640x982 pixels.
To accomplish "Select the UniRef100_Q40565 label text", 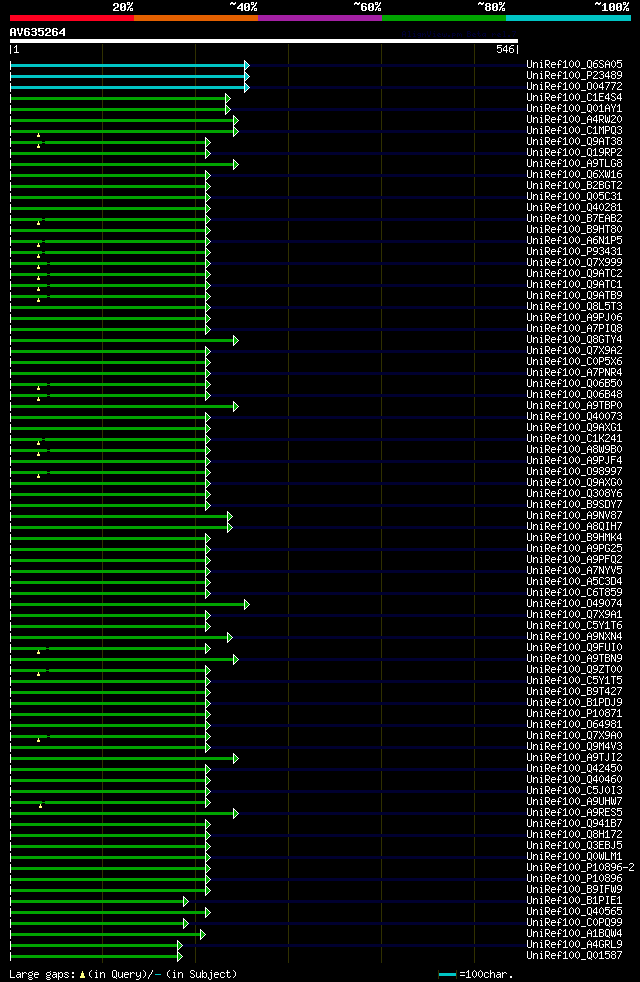I will 574,911.
